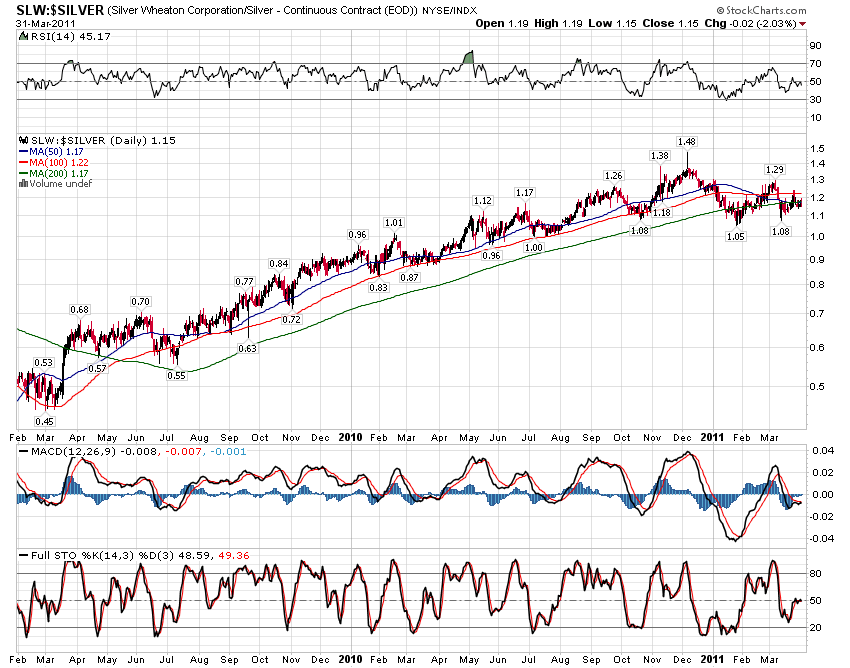Click the 1.26 price label

(614, 176)
